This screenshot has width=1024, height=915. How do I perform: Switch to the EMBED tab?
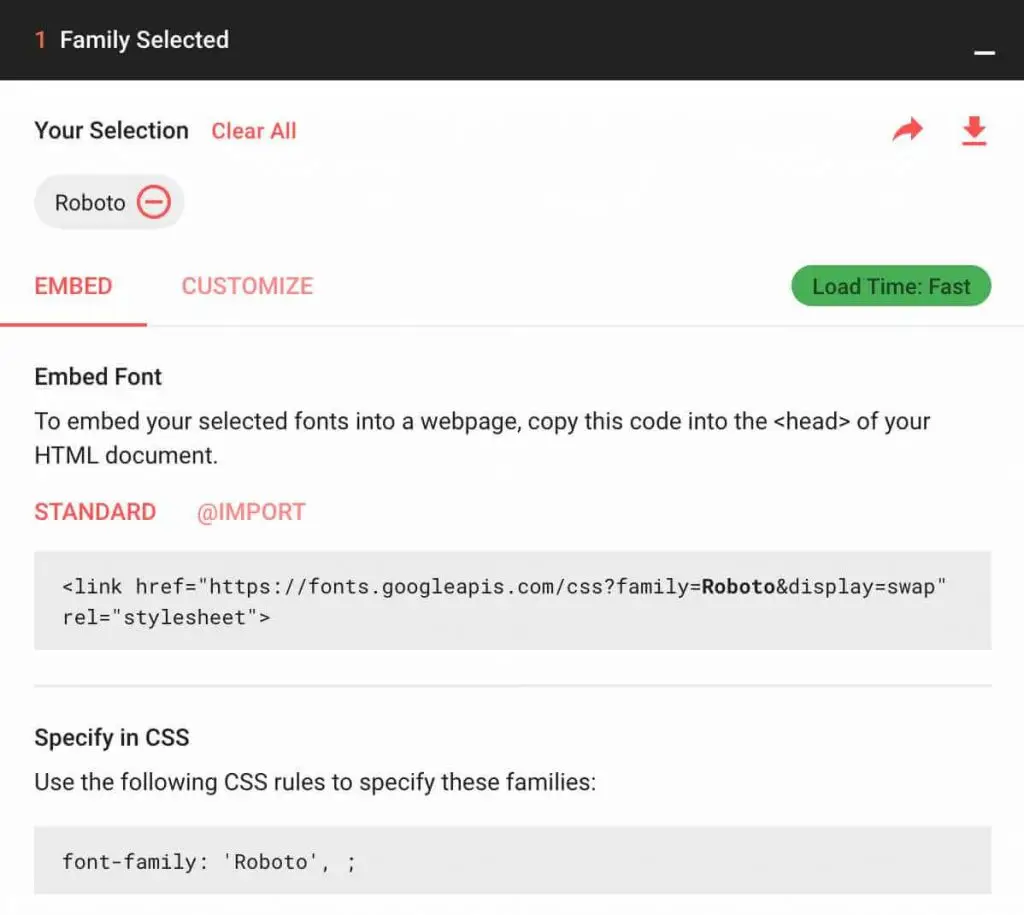point(72,286)
